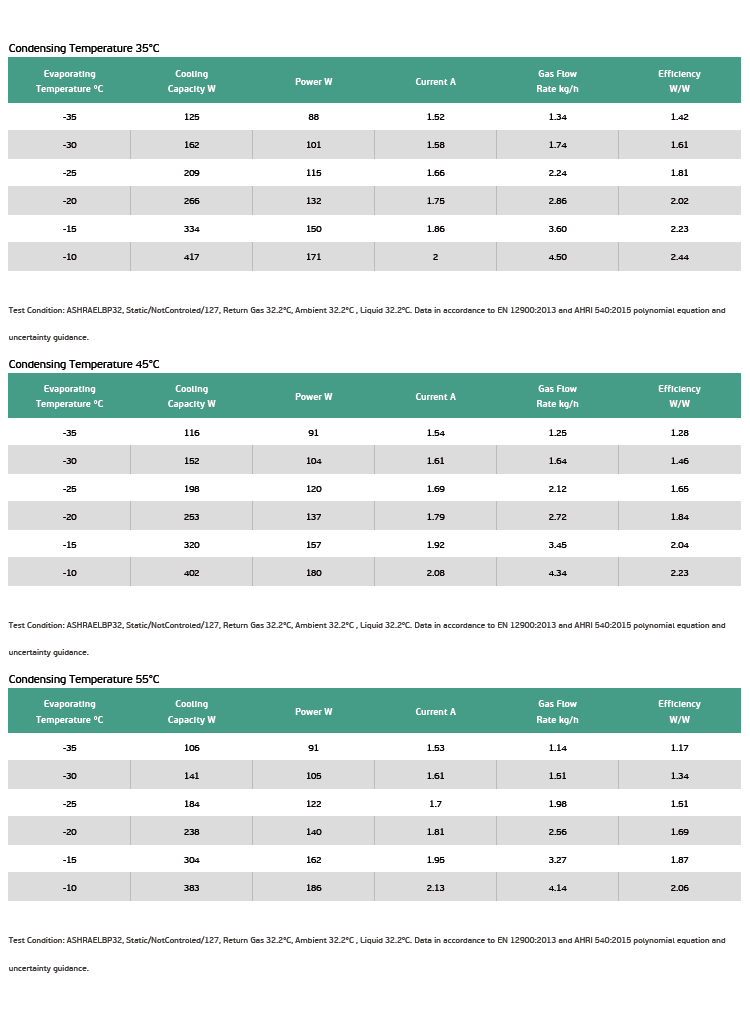
Task: Click the Cooling Capacity value 417 in the 35°C table
Action: tap(192, 257)
